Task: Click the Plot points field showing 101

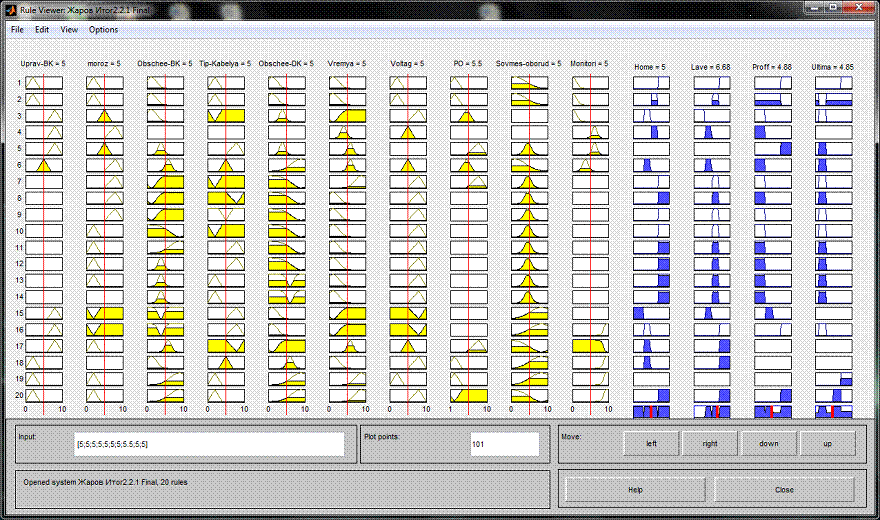Action: [x=504, y=443]
